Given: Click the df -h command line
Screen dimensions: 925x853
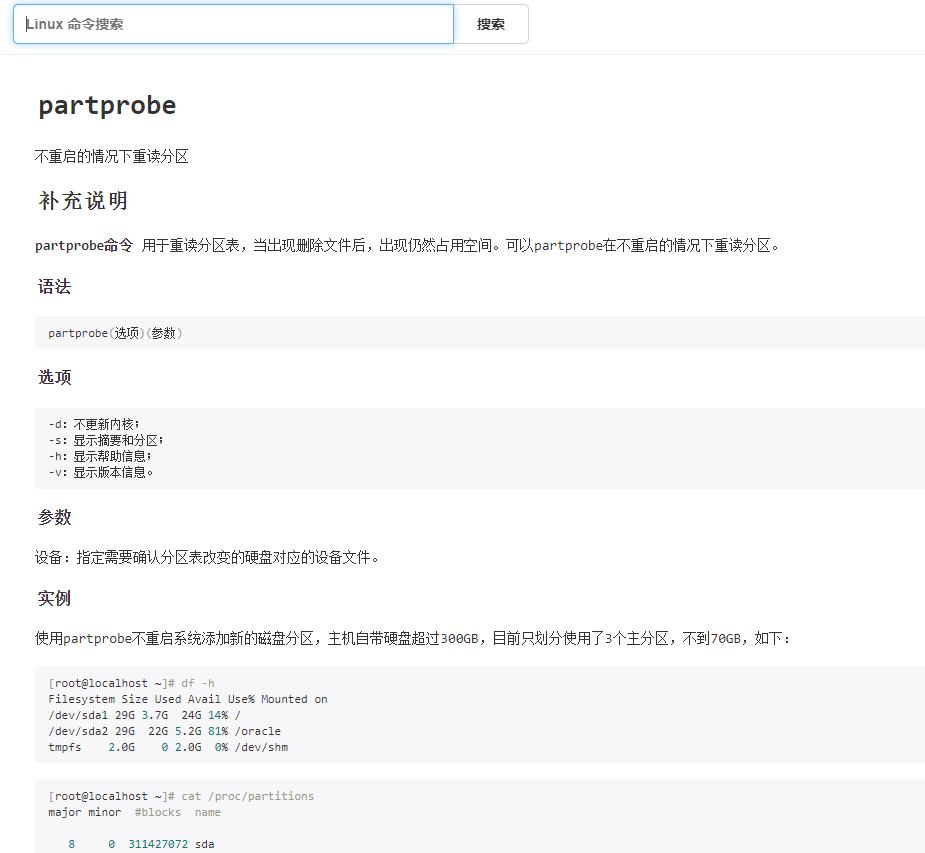Looking at the screenshot, I should 131,683.
